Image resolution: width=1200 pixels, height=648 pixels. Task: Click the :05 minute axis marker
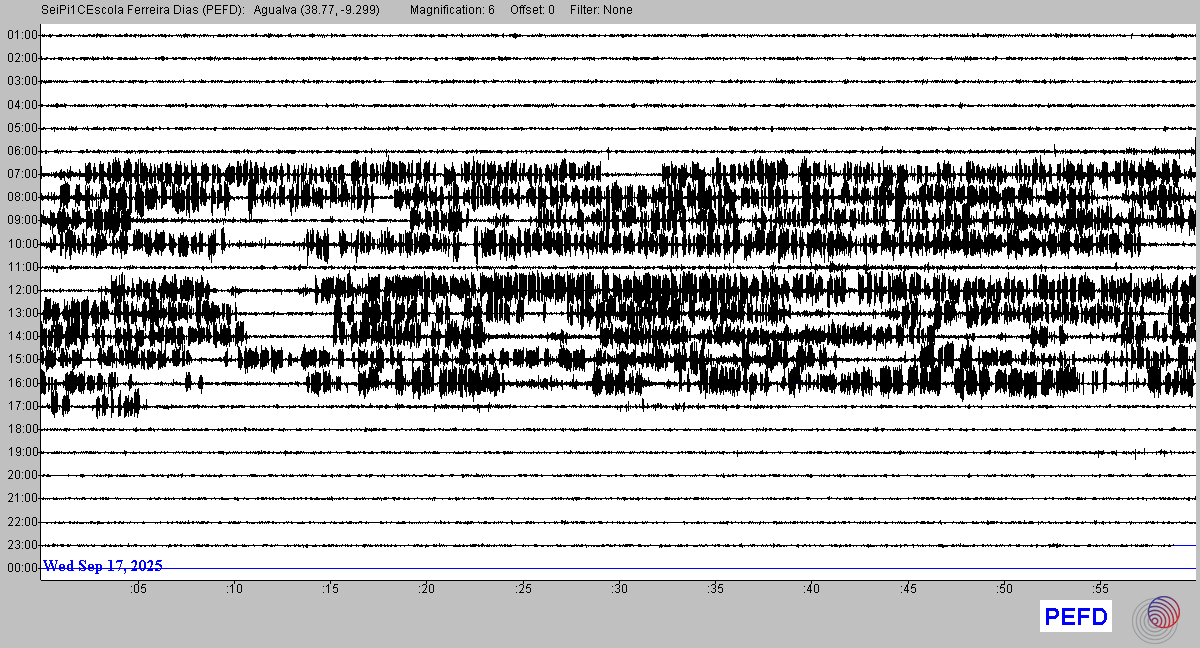click(137, 588)
